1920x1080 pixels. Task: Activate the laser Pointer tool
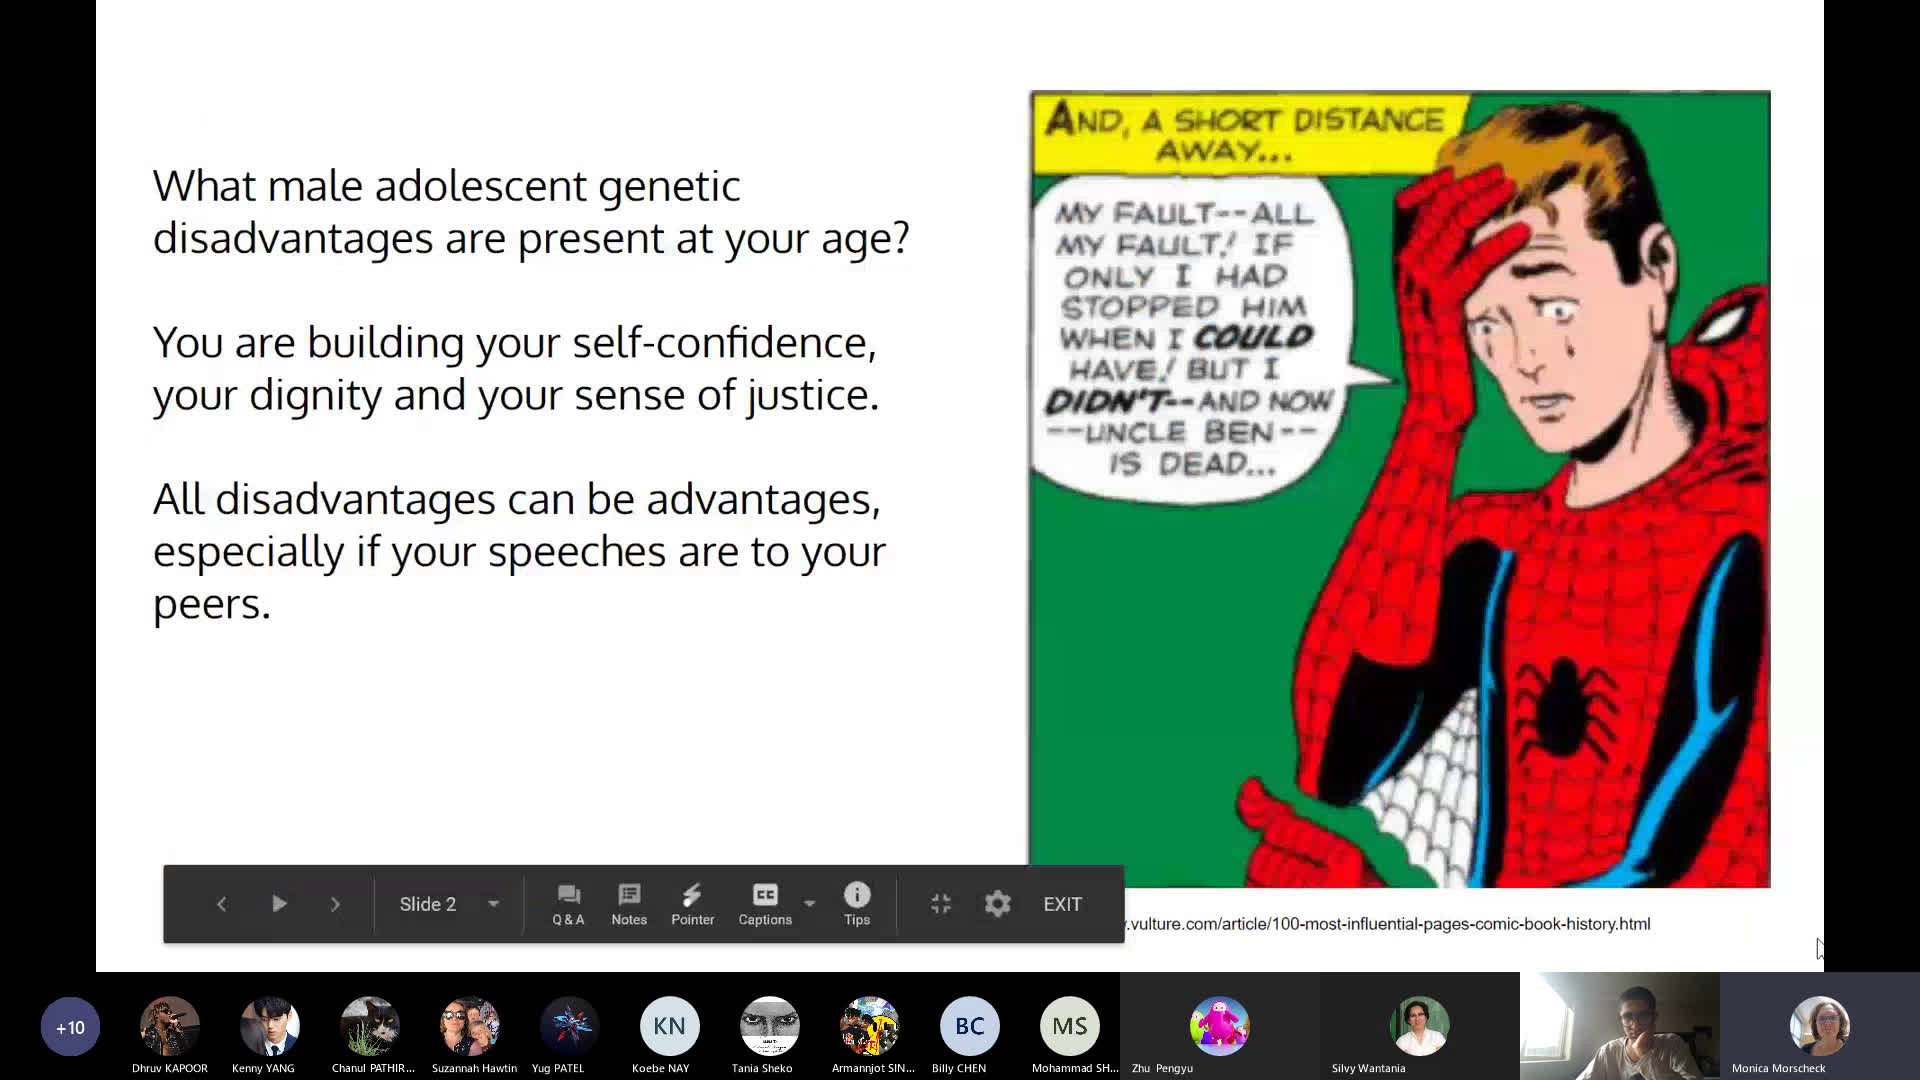(692, 904)
